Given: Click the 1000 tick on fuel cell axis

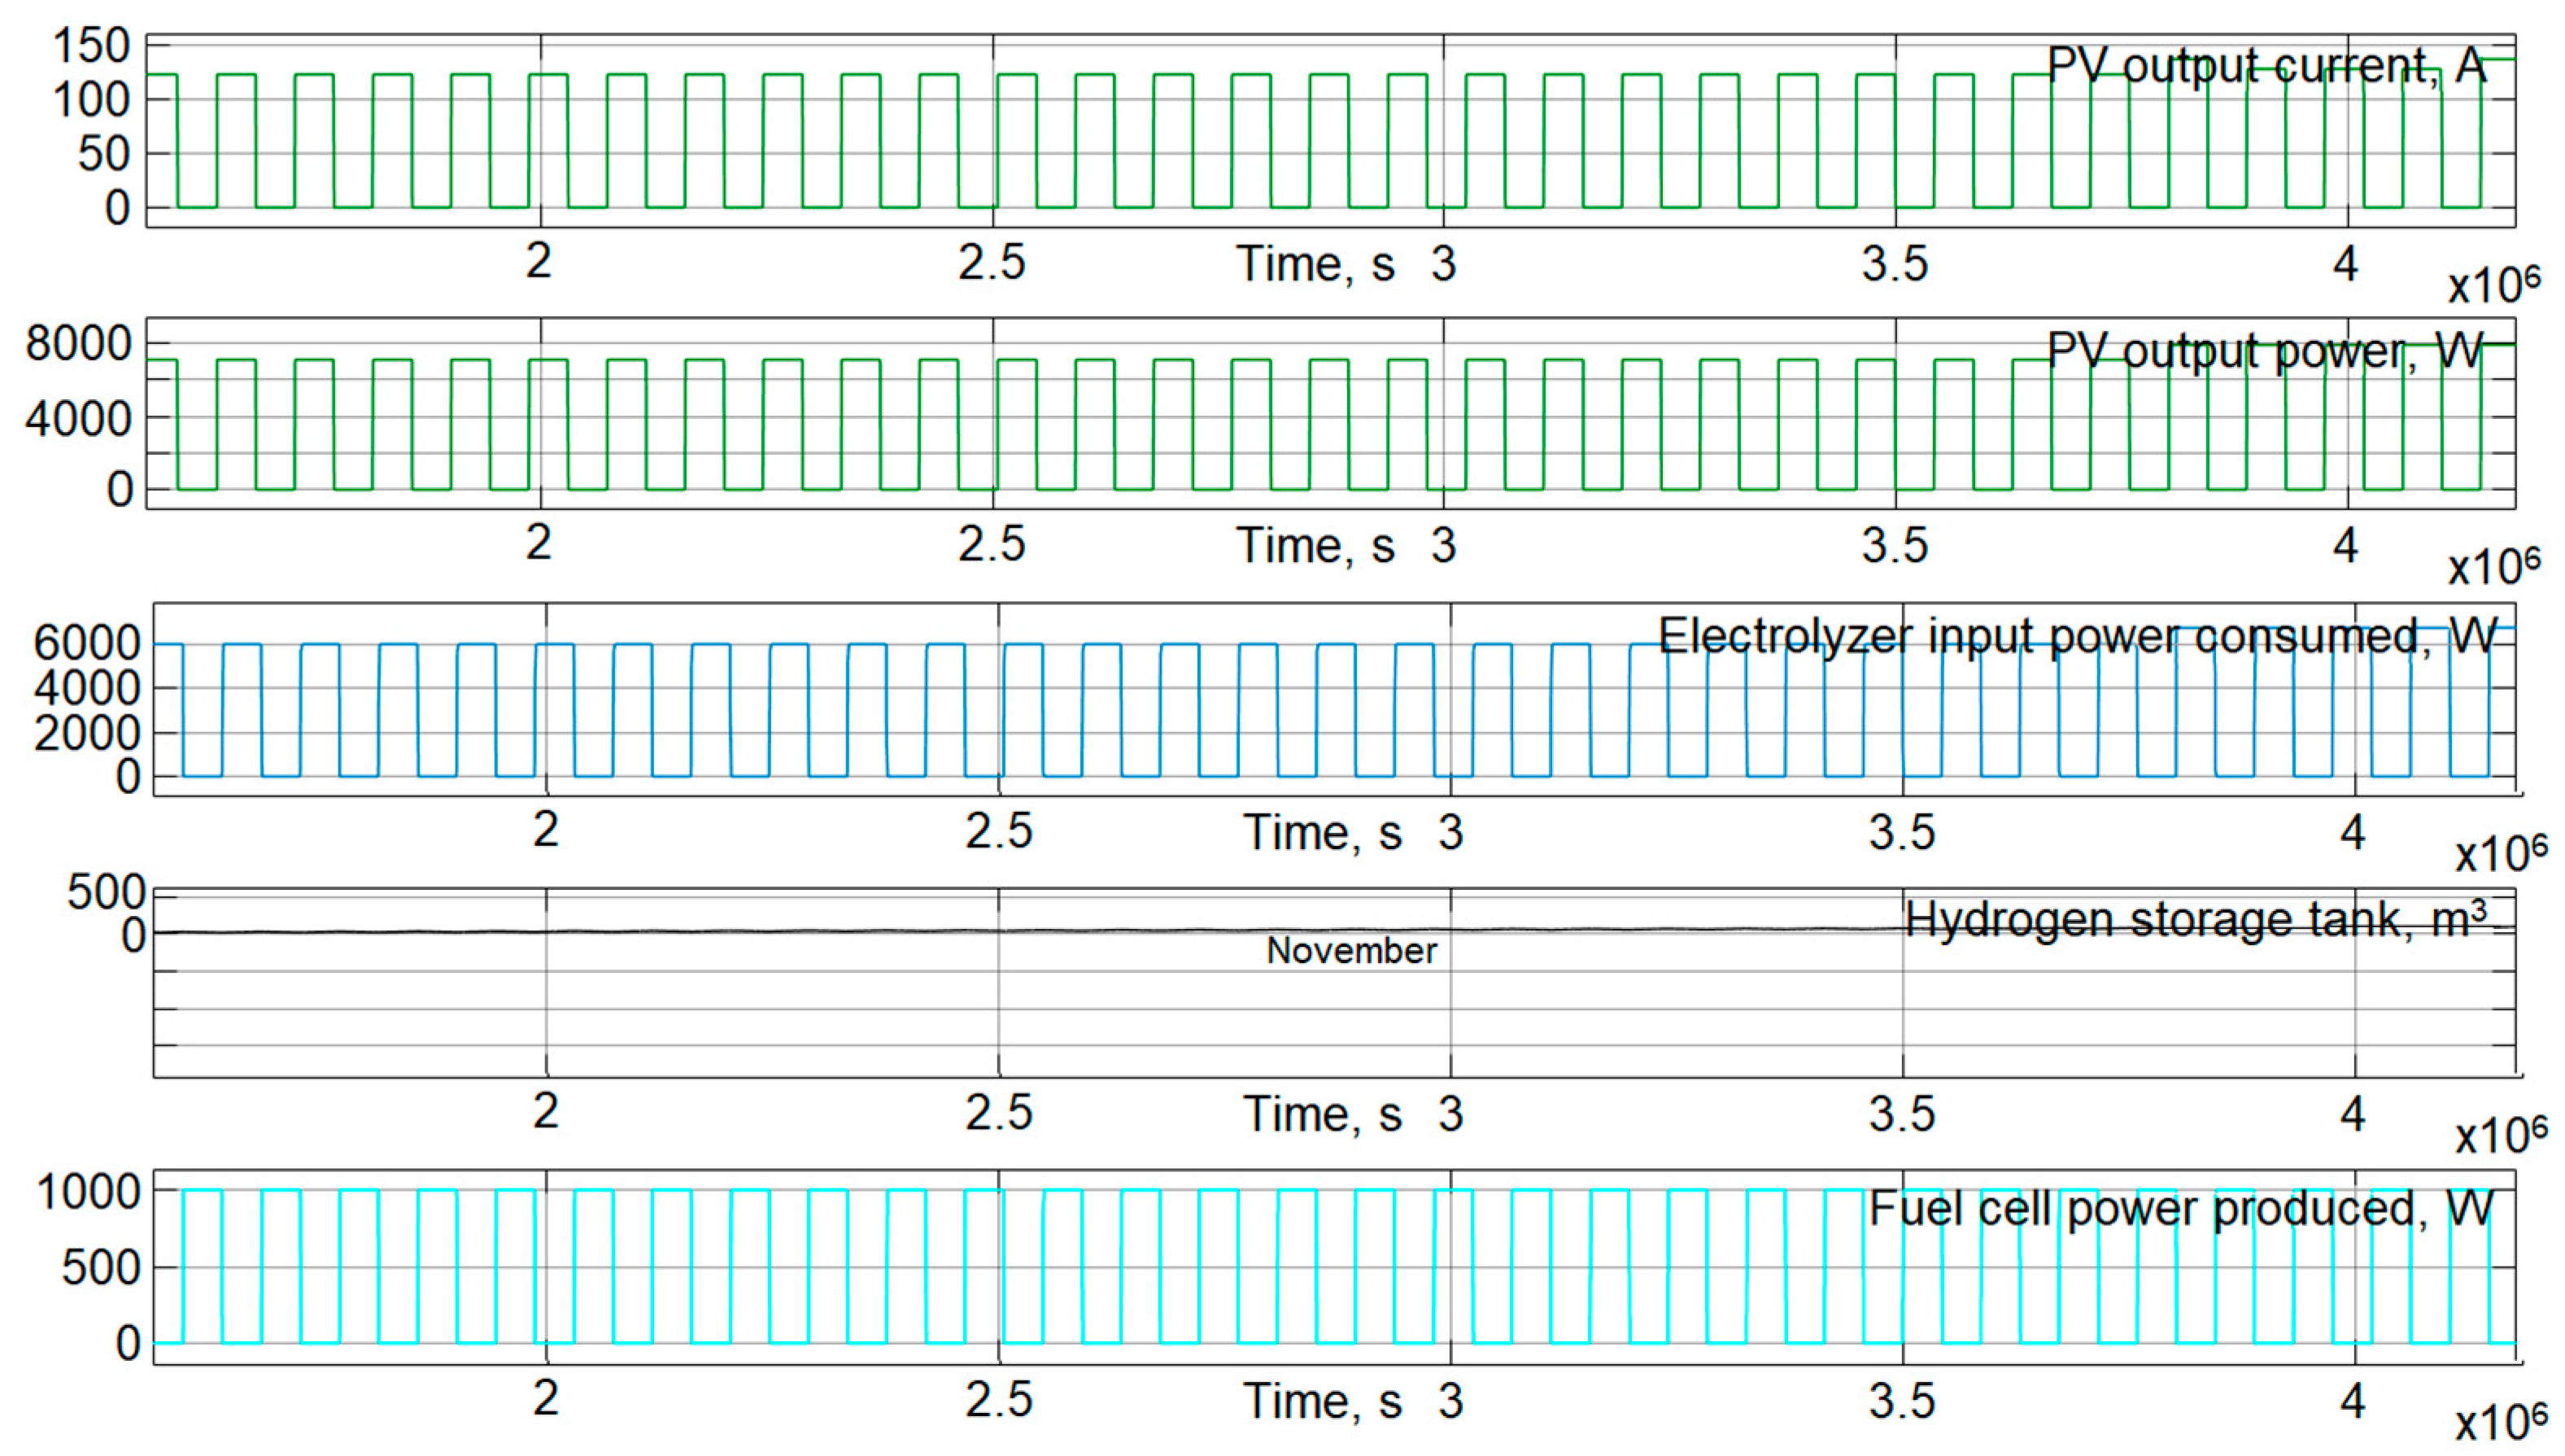Looking at the screenshot, I should [88, 1192].
